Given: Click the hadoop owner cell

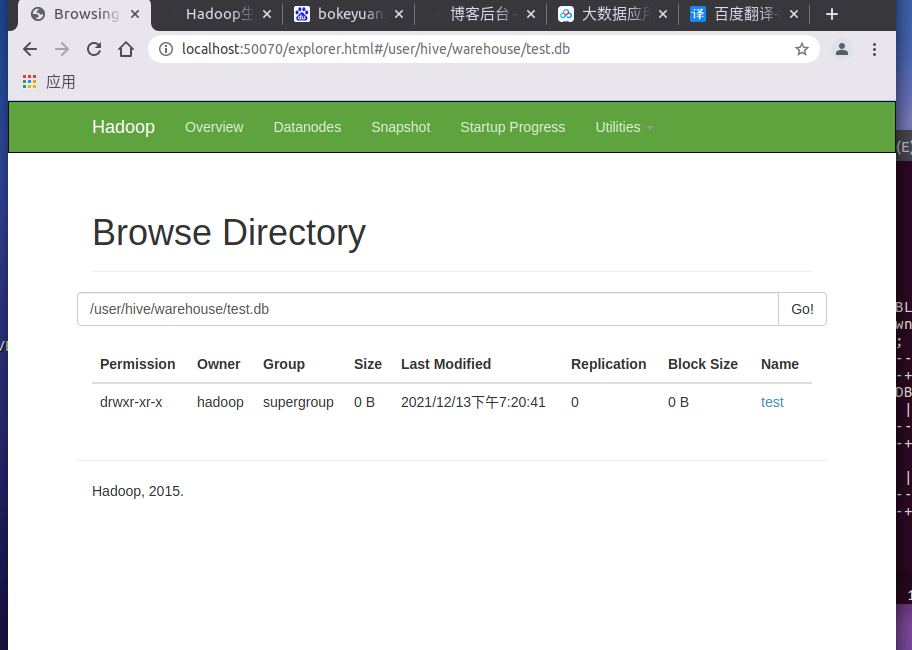Looking at the screenshot, I should 220,402.
